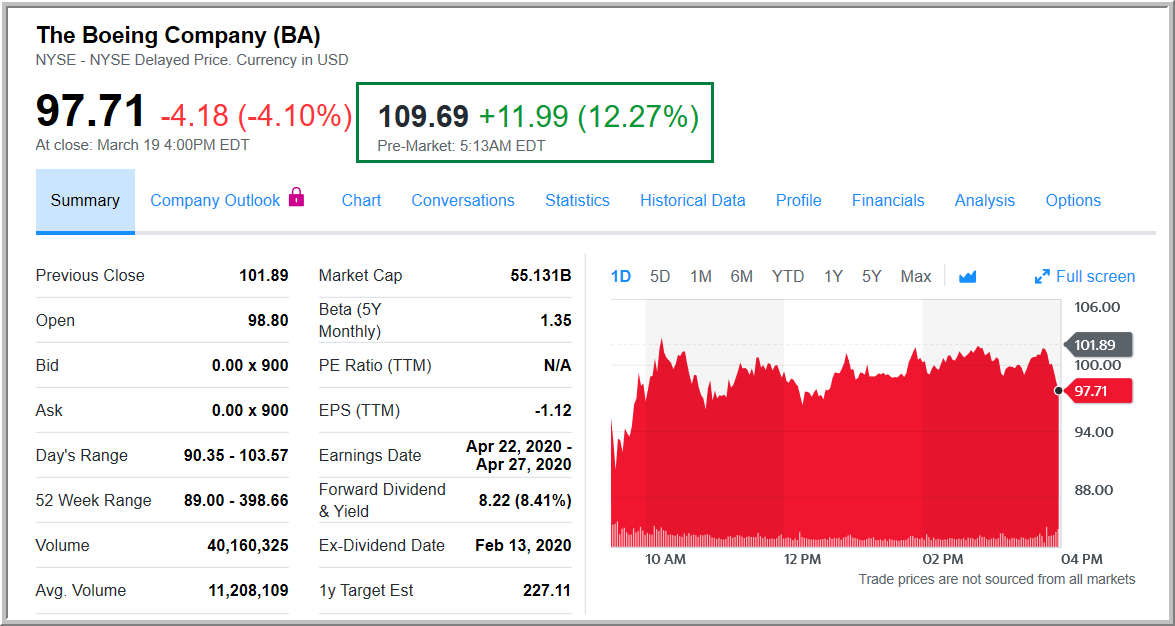
Task: Click the 109.69 pre-market price
Action: point(423,116)
